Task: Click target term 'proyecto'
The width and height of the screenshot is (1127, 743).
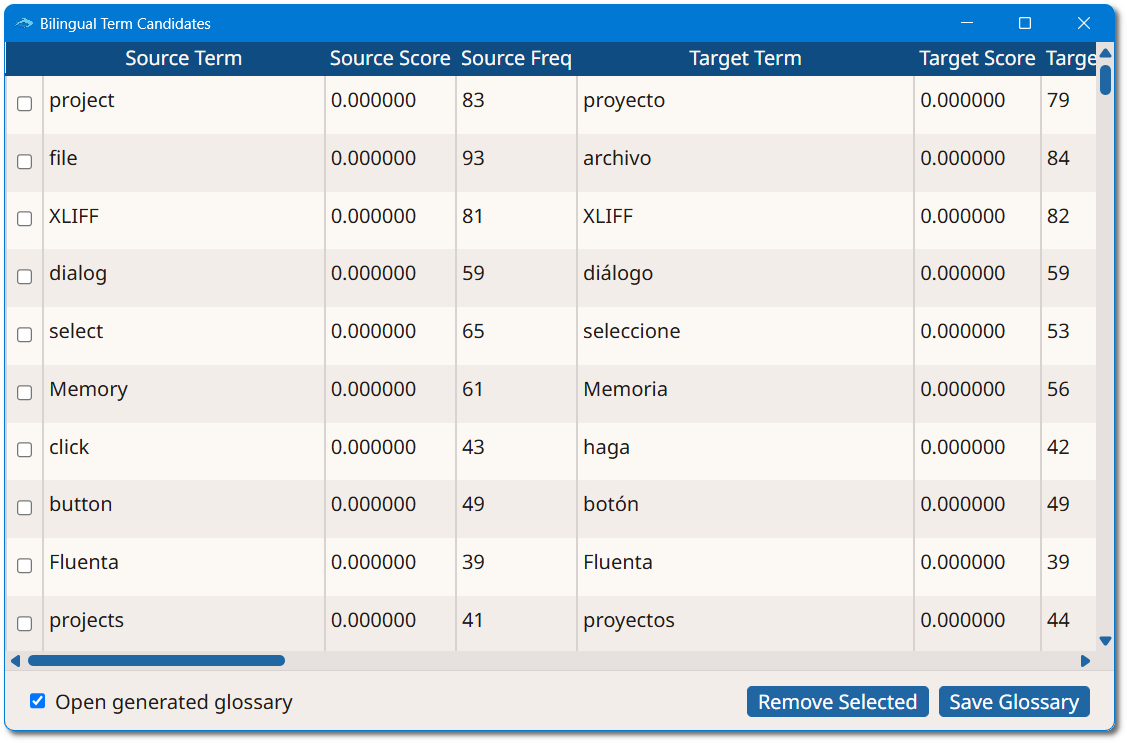Action: (624, 101)
